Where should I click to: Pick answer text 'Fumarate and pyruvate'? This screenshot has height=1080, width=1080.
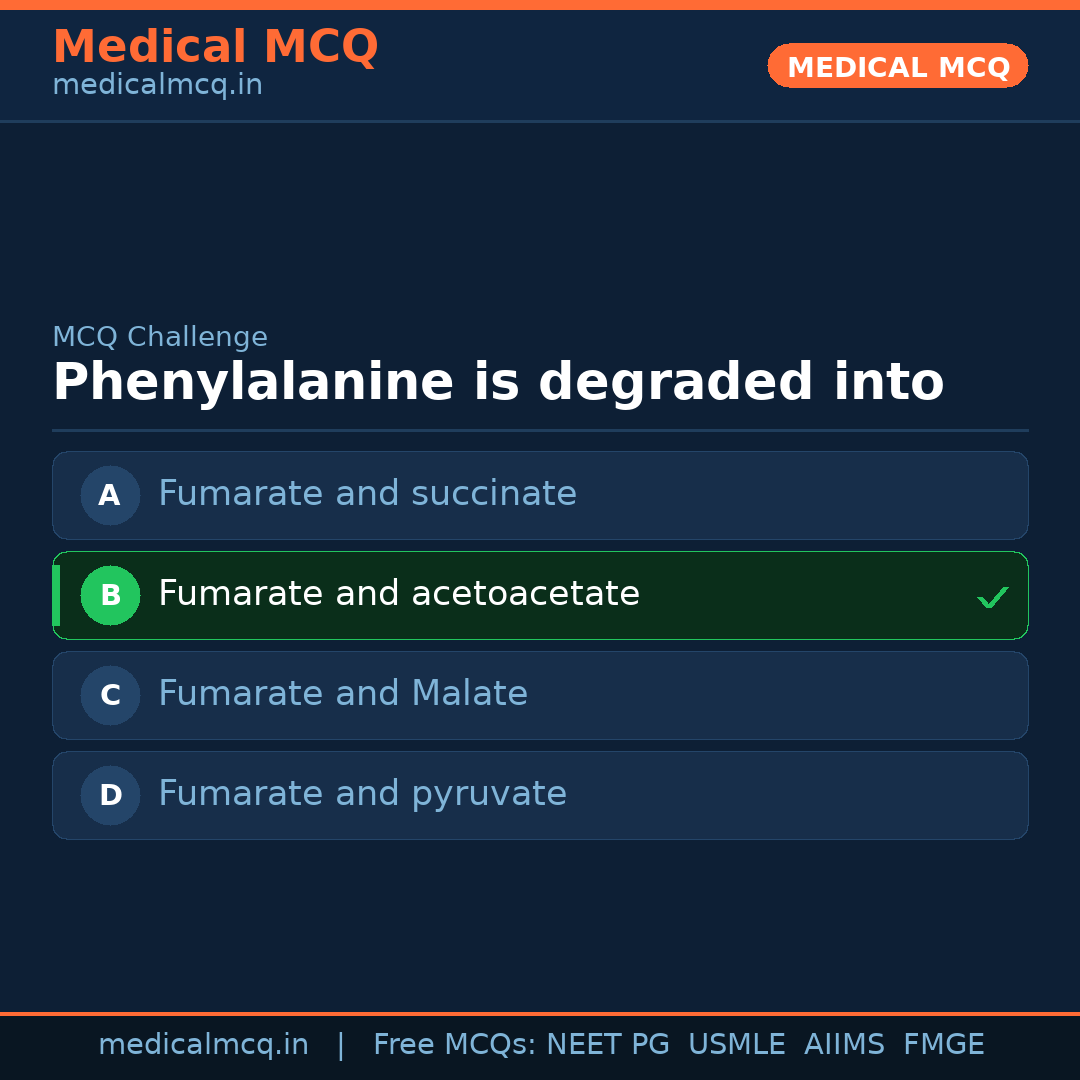tap(362, 794)
